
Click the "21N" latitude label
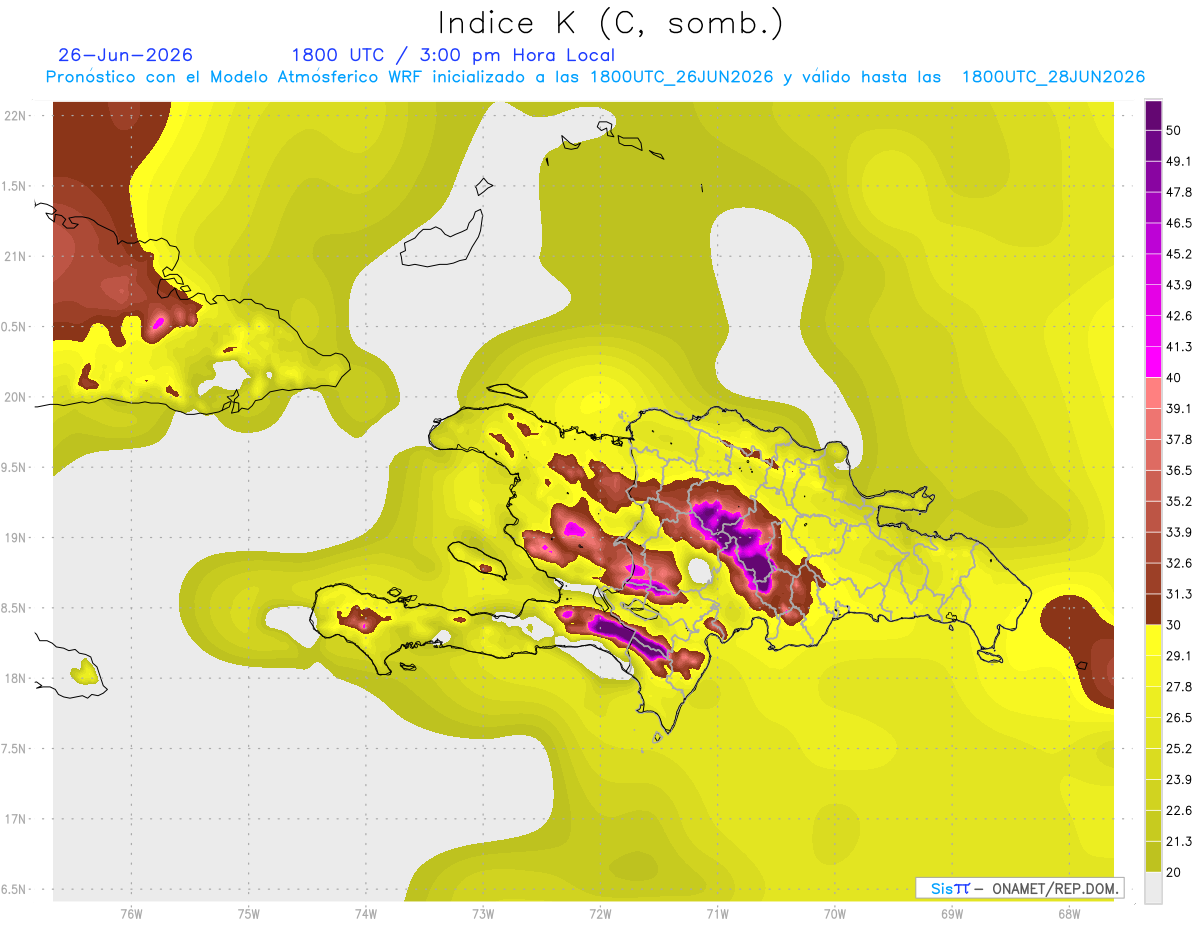point(16,256)
